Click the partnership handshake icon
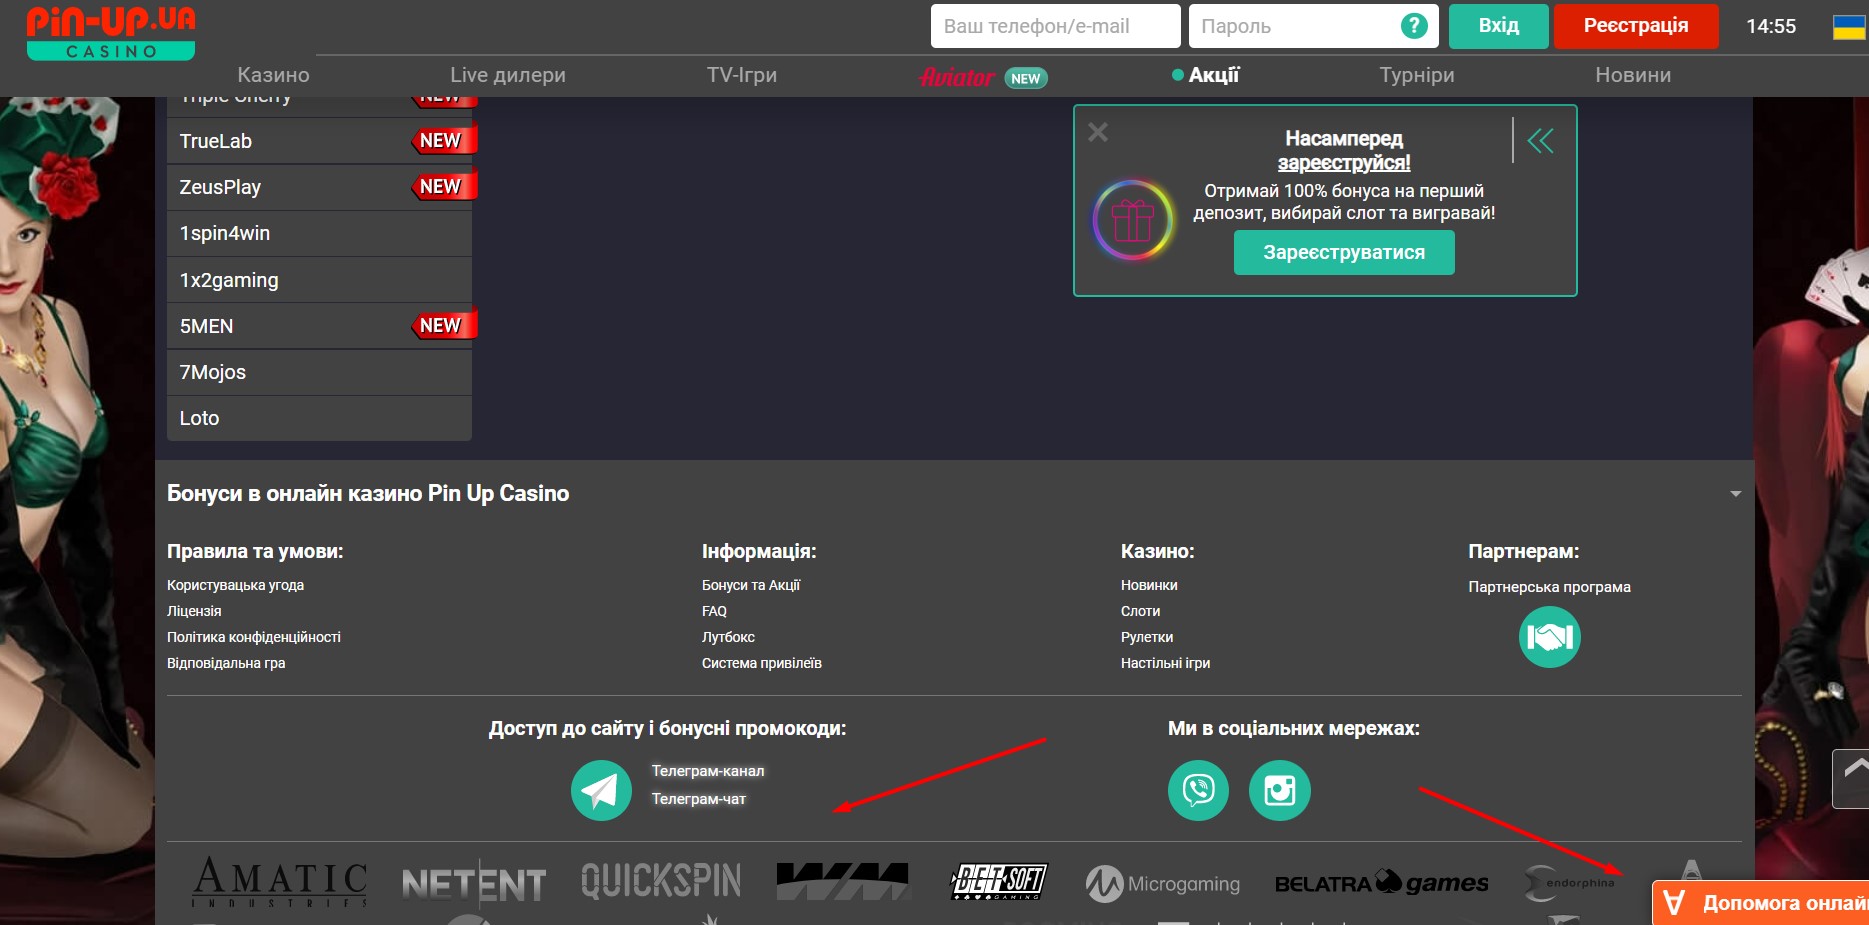 tap(1550, 637)
